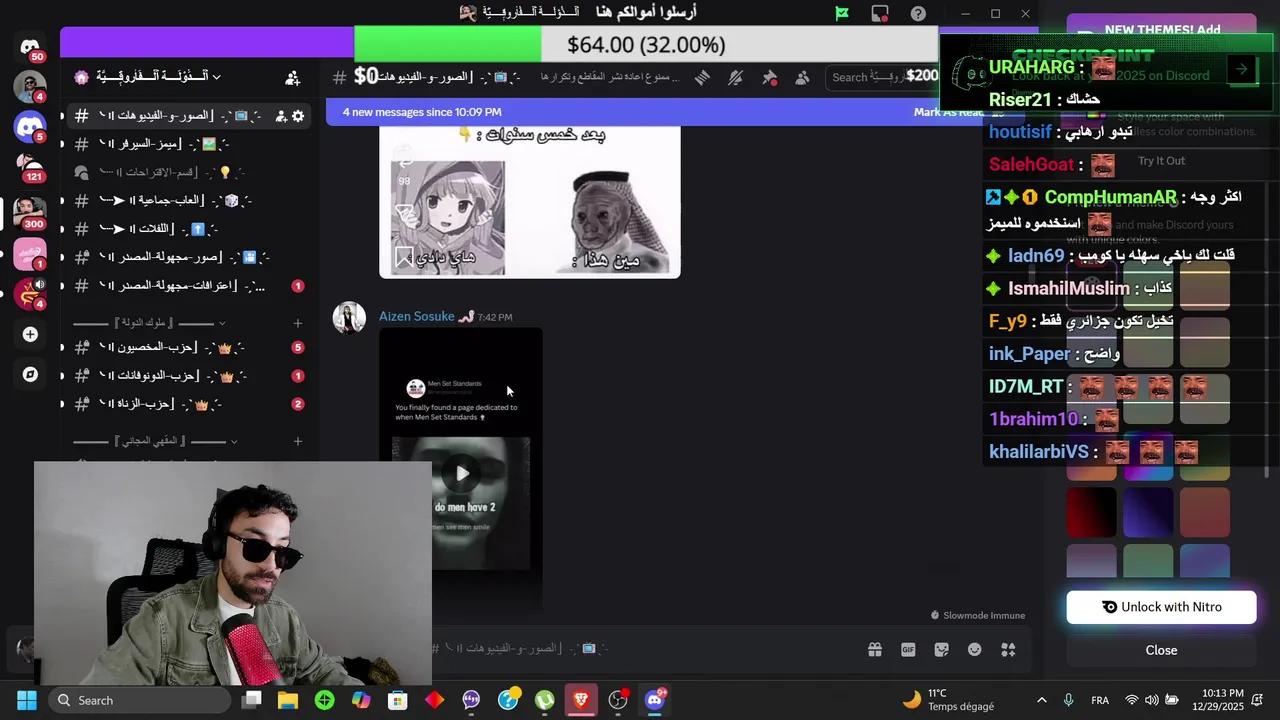Click the green flag icon in title bar
Viewport: 1280px width, 720px height.
(x=842, y=13)
